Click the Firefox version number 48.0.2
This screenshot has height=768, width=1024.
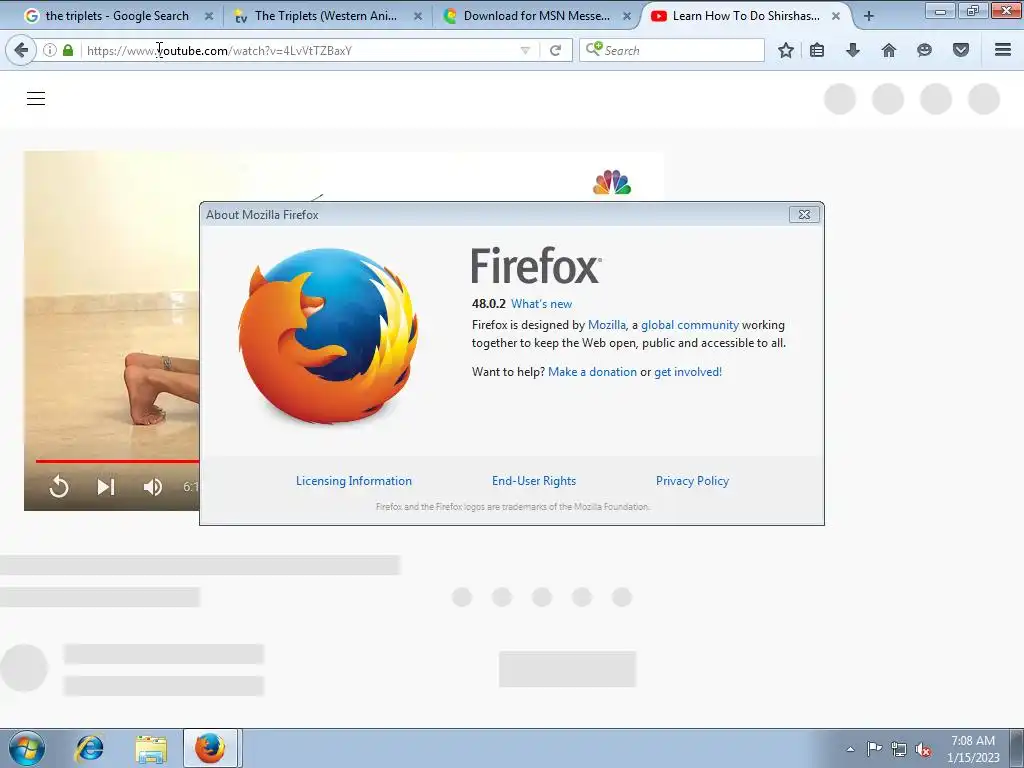488,304
